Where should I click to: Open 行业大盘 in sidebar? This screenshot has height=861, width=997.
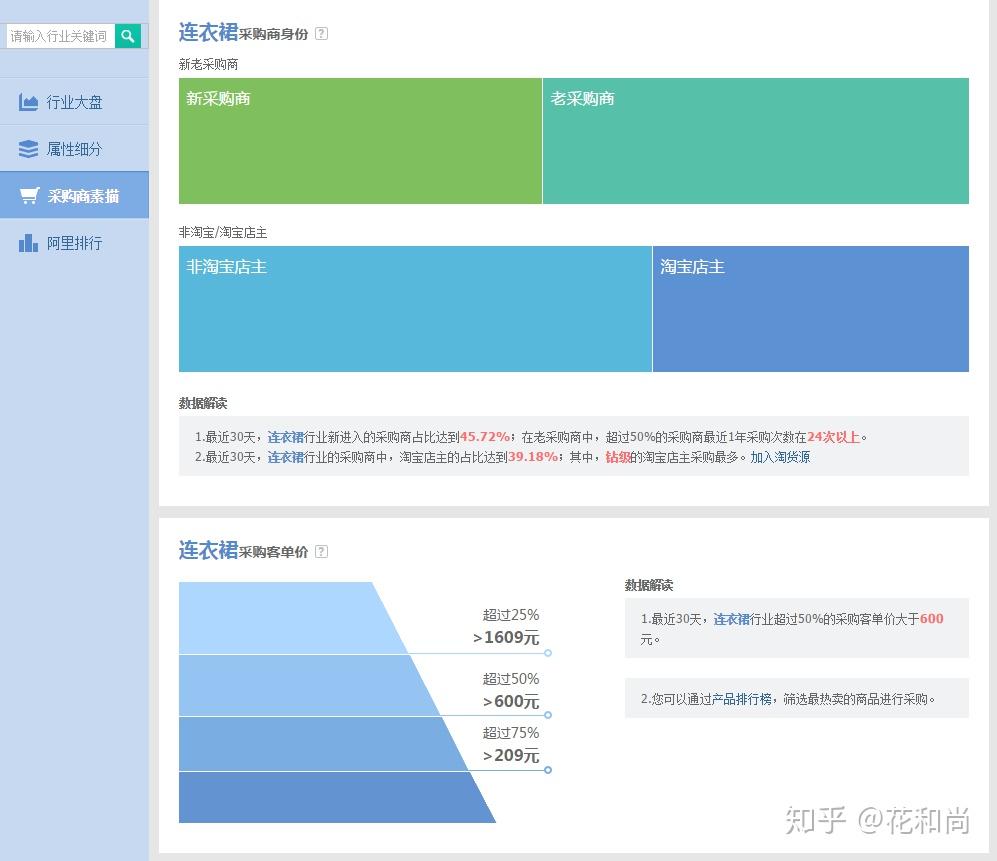[74, 102]
